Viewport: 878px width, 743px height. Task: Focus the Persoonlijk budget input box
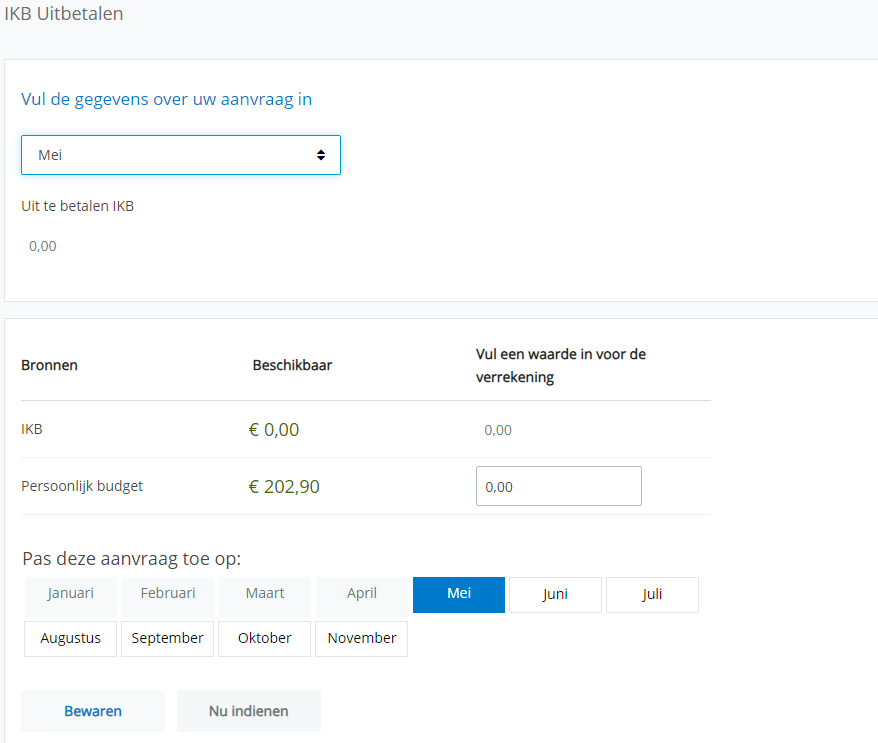[558, 487]
